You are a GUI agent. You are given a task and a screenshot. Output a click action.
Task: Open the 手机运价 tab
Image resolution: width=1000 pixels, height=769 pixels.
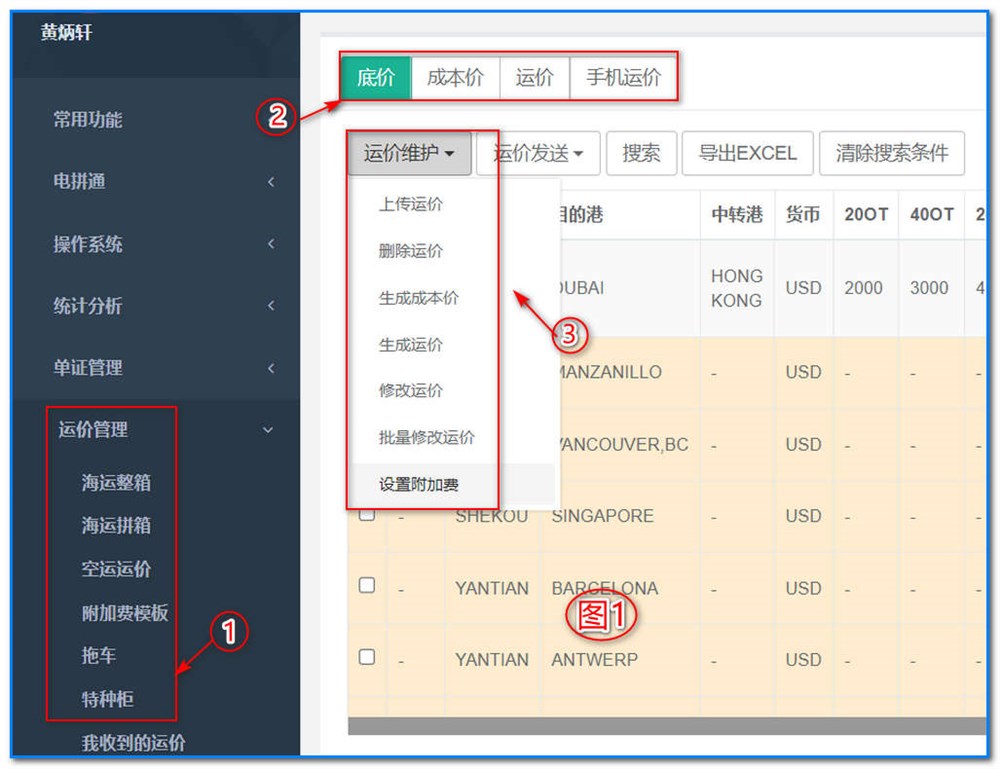point(625,77)
